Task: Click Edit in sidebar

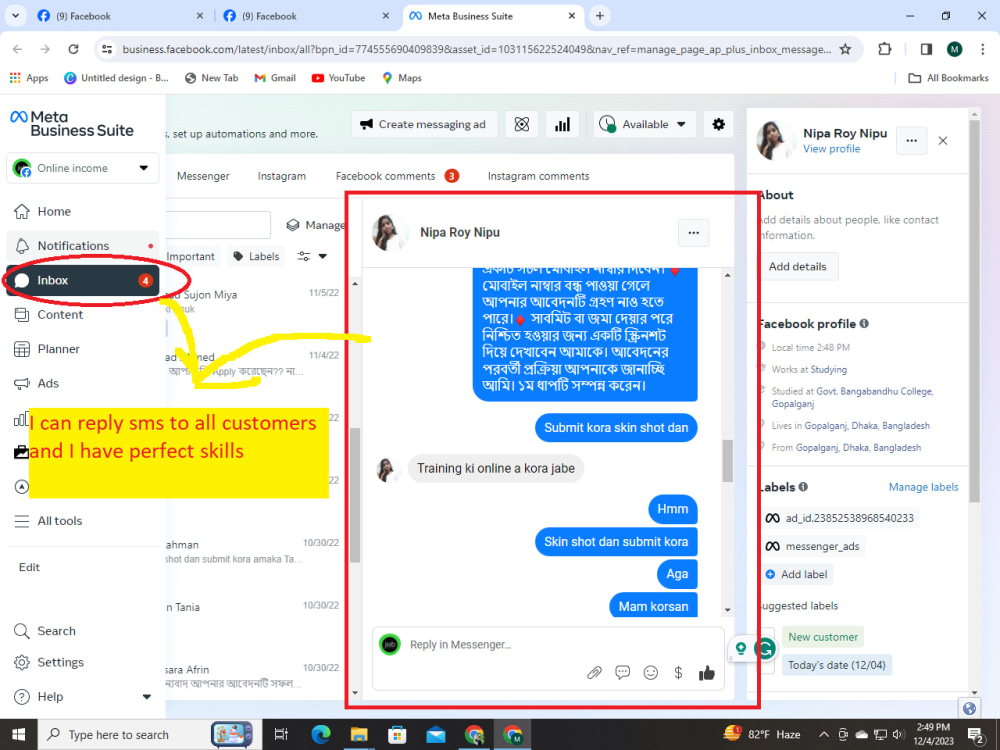Action: 29,567
